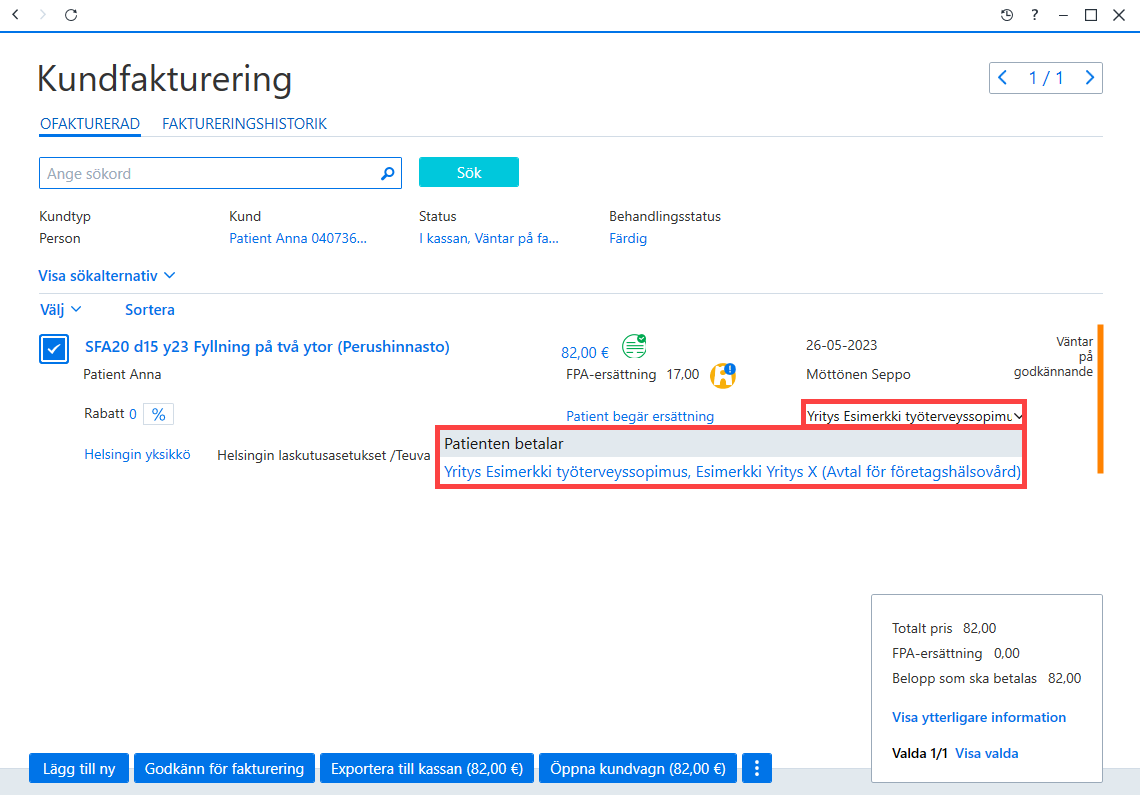Open help with the question mark icon
The width and height of the screenshot is (1140, 795).
pyautogui.click(x=1035, y=15)
